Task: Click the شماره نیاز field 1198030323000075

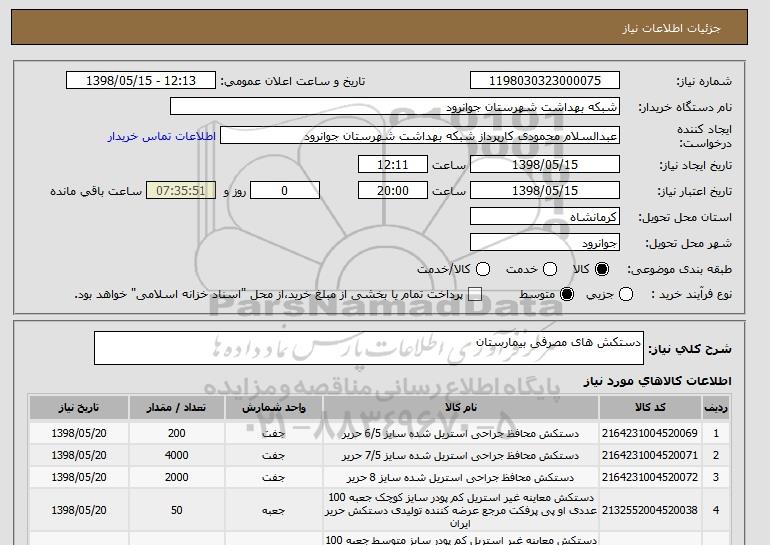Action: (x=545, y=81)
